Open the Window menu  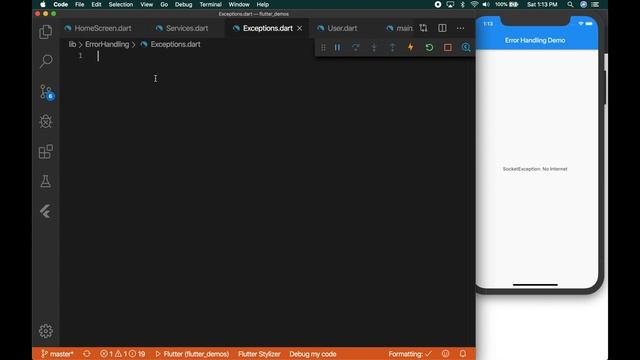[239, 4]
